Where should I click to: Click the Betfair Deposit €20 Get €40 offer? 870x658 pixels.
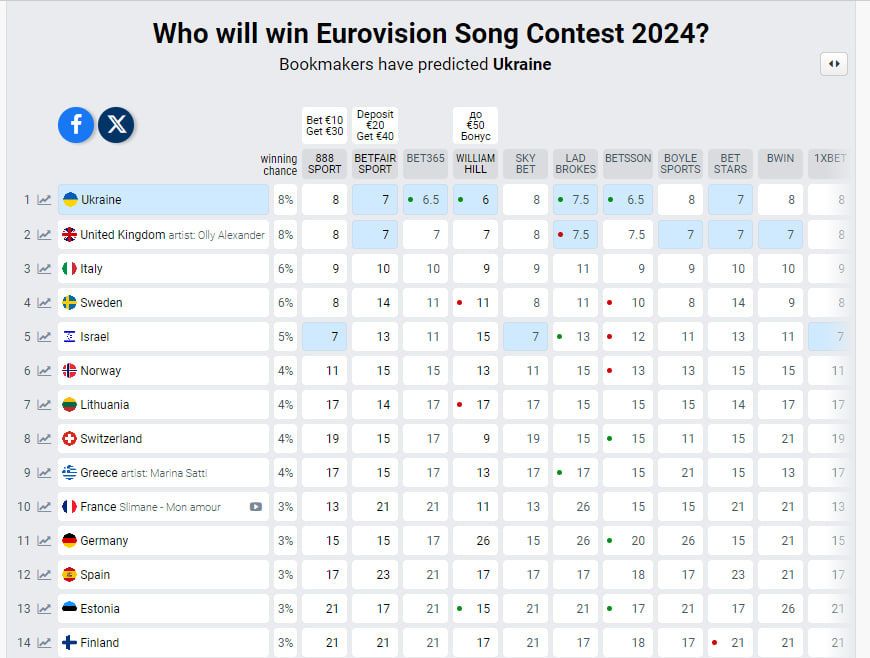pos(375,125)
